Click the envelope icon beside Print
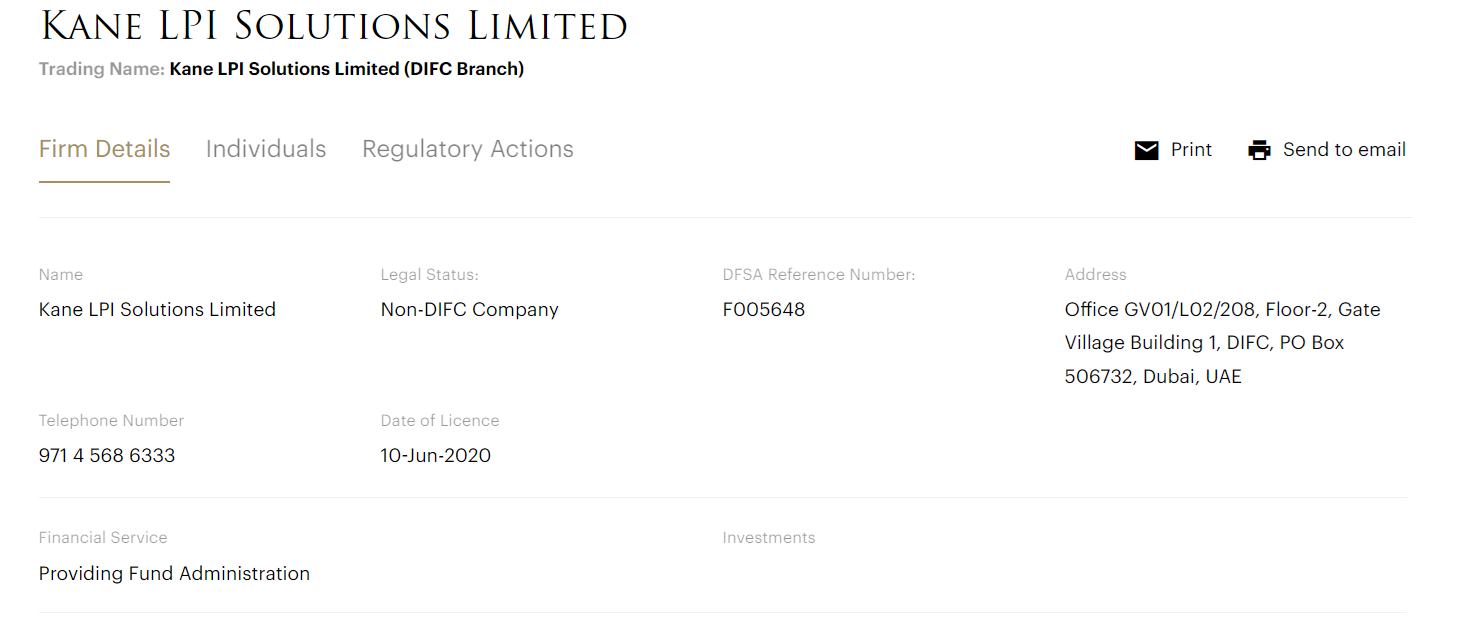 click(1146, 150)
